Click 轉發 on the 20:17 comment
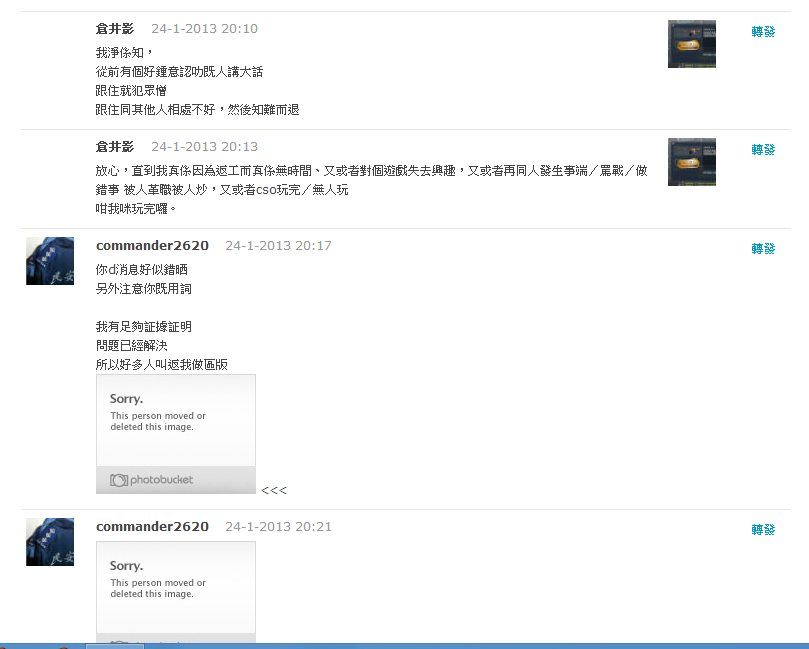Viewport: 809px width, 649px height. coord(763,249)
